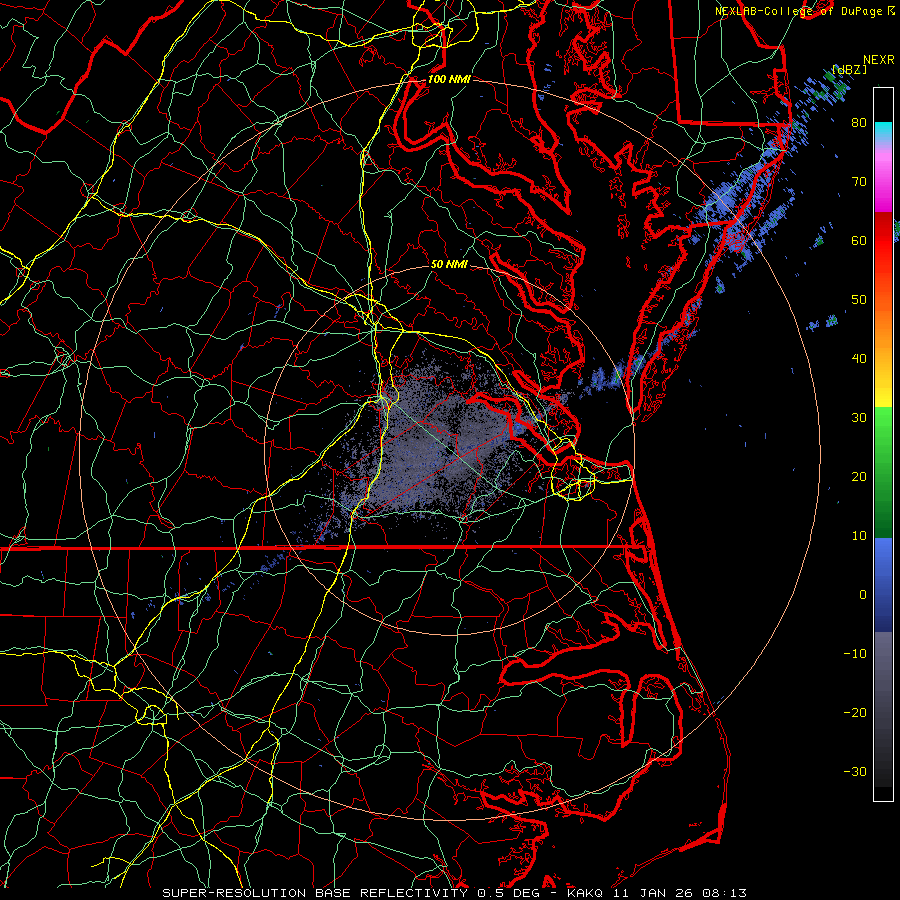Click the [dBZ] units label

849,69
